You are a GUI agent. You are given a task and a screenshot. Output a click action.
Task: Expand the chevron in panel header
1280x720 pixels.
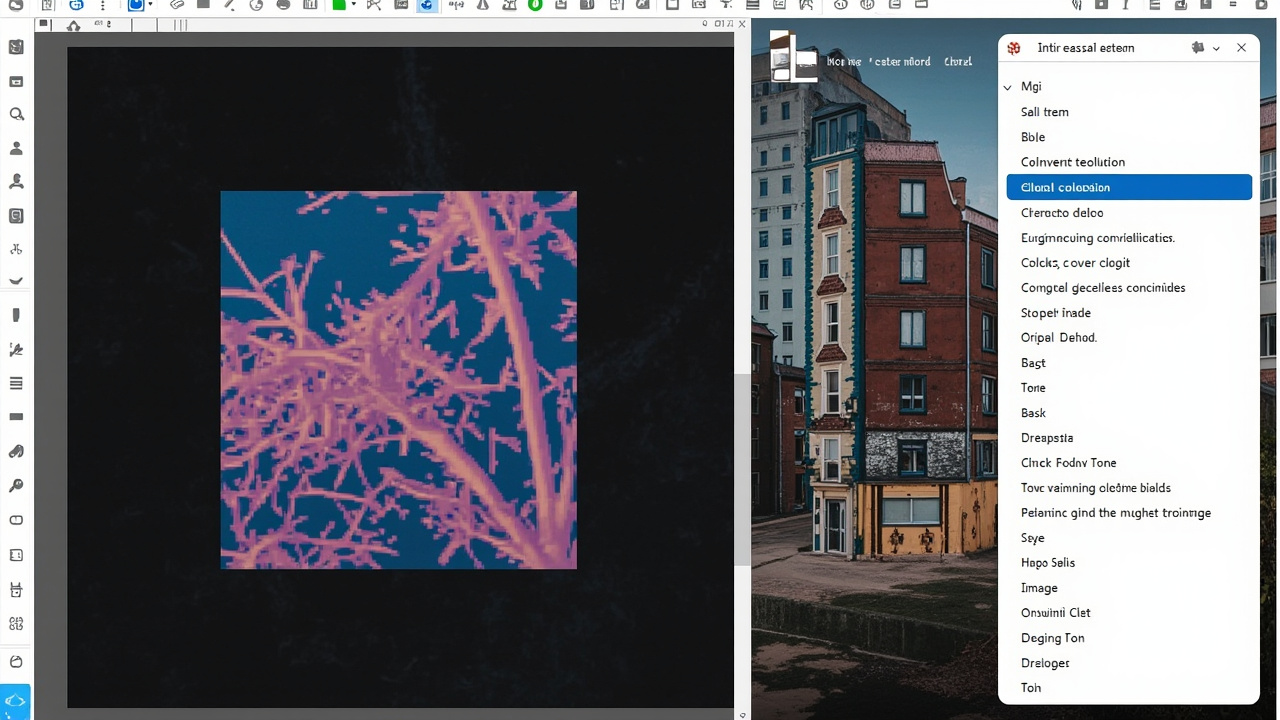pyautogui.click(x=1216, y=48)
